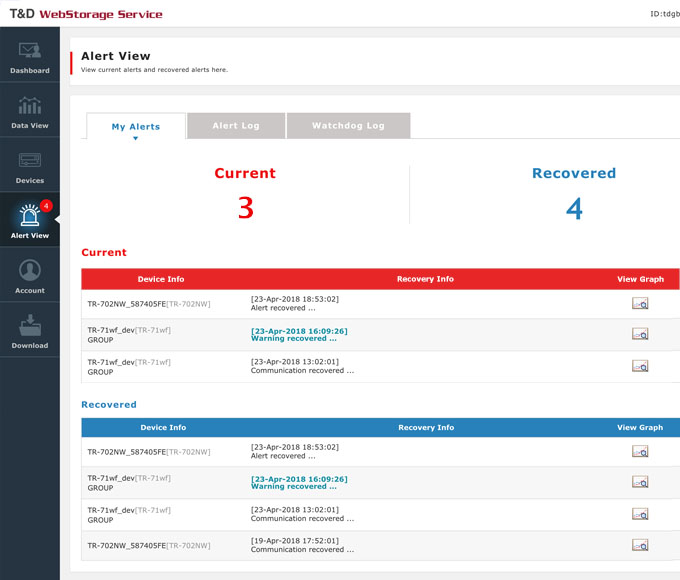Image resolution: width=680 pixels, height=580 pixels.
Task: Open Data View in the sidebar
Action: [29, 106]
